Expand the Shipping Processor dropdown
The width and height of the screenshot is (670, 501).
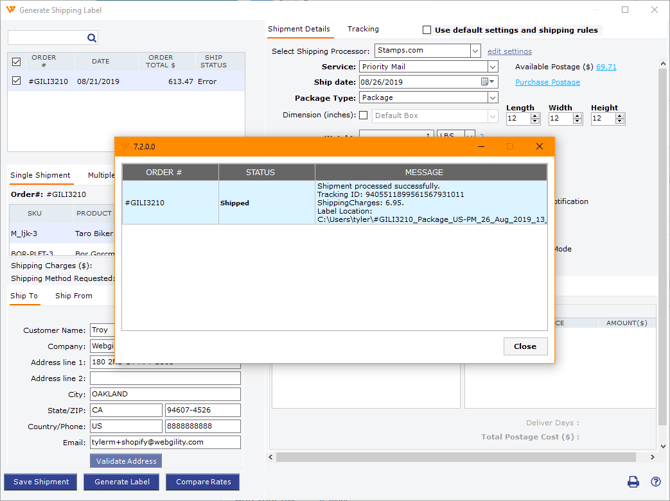475,51
